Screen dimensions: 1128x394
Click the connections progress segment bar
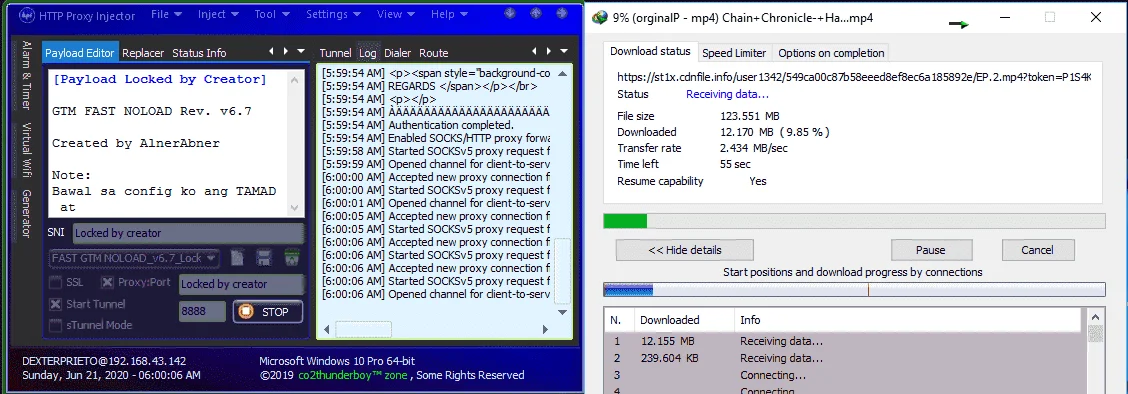854,290
